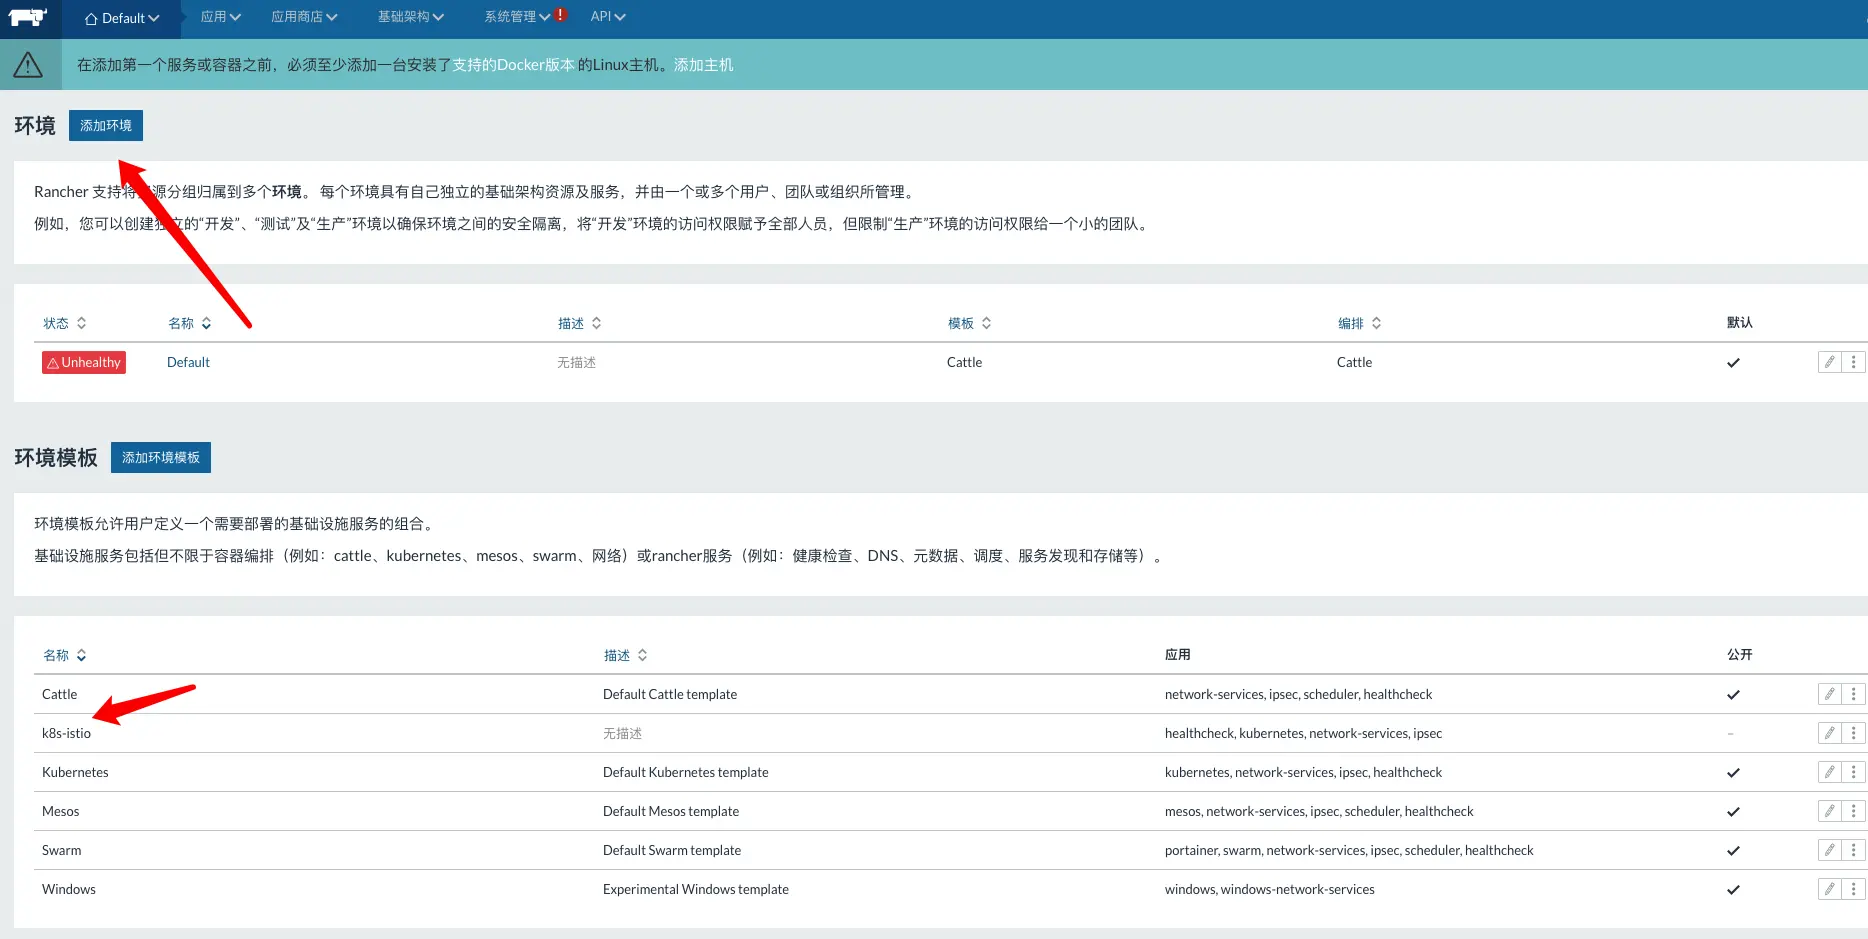This screenshot has height=939, width=1868.
Task: Click the Kubernetes template name
Action: point(75,772)
